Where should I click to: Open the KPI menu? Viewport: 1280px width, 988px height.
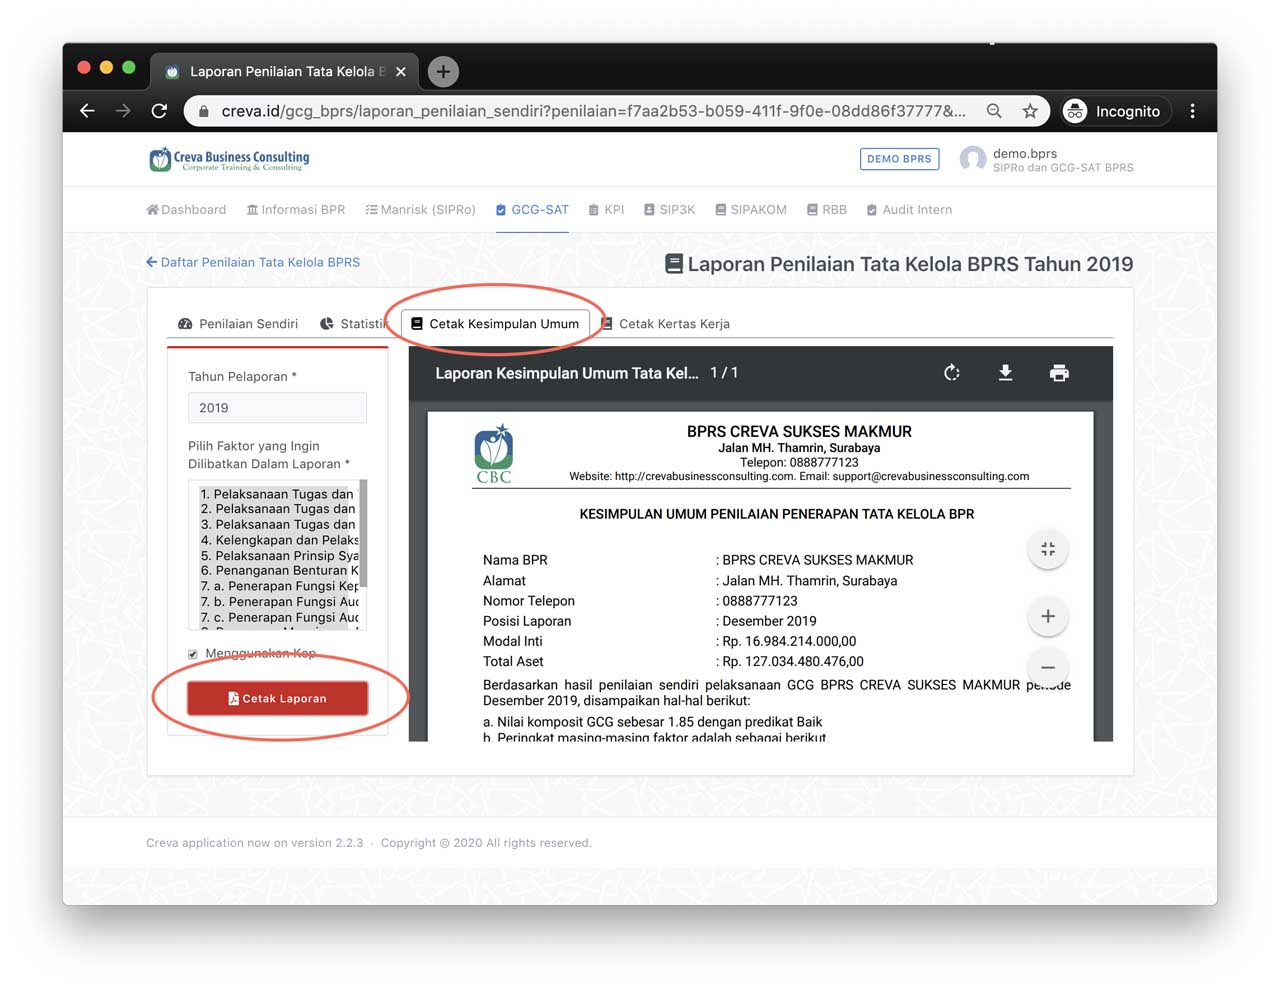pos(606,210)
